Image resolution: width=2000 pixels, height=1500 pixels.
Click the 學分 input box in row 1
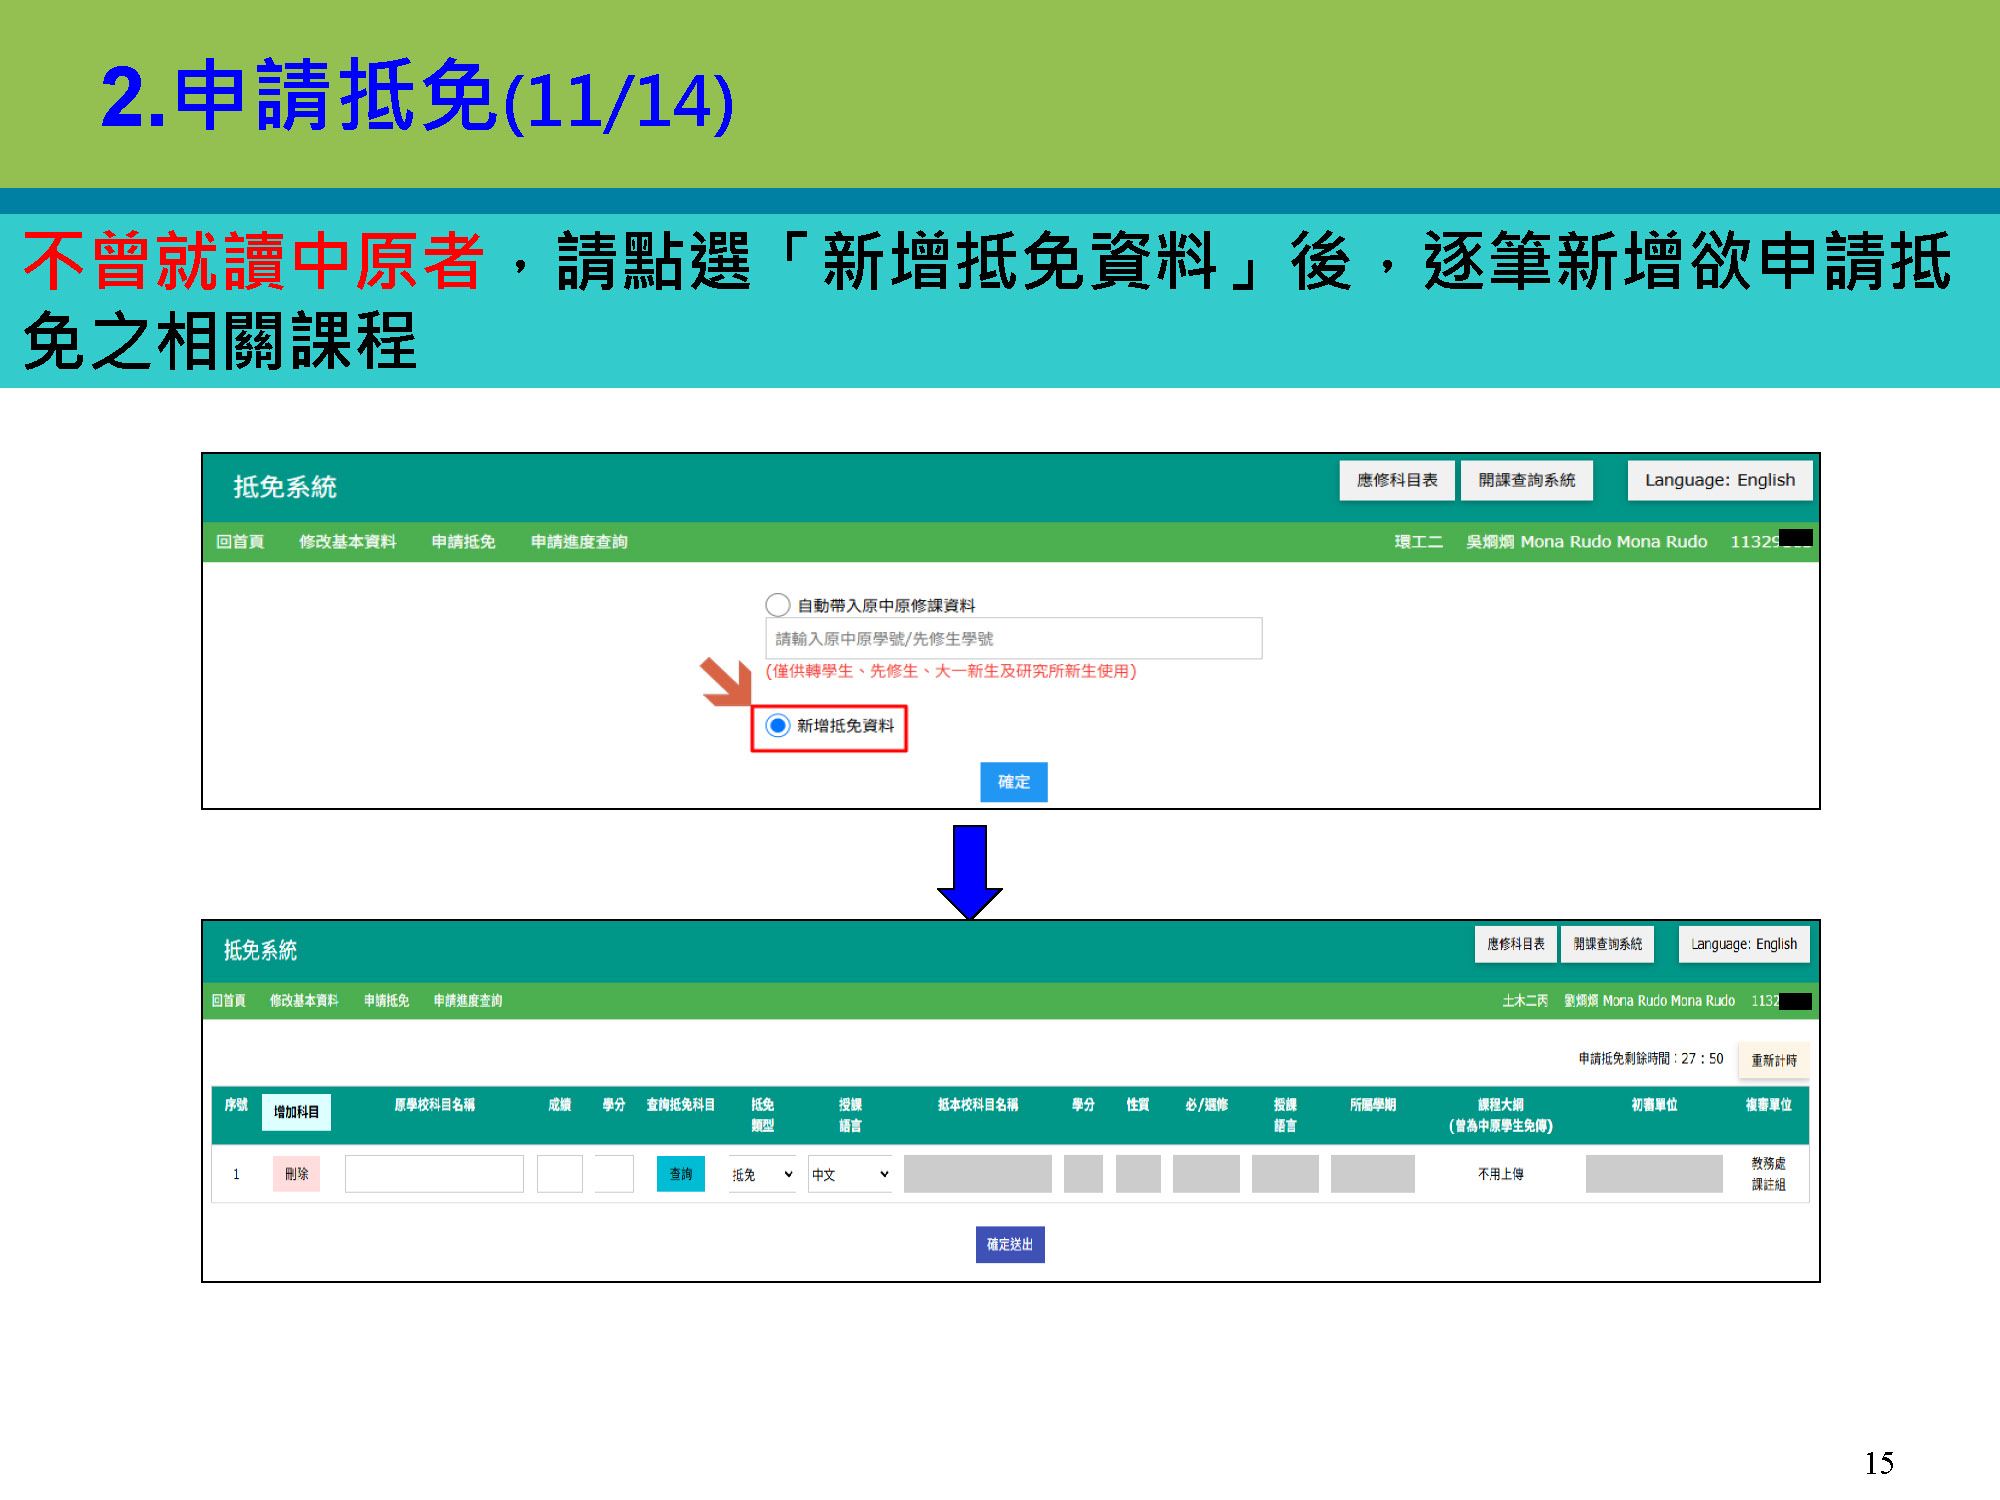614,1174
